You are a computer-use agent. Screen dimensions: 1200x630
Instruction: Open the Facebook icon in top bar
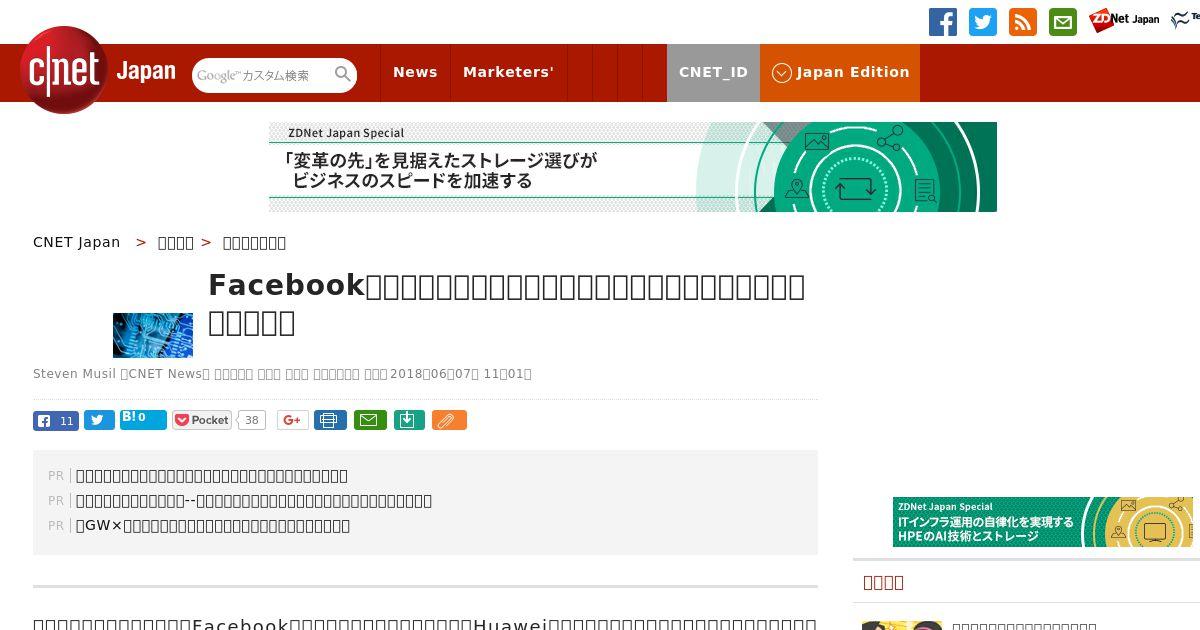tap(943, 22)
